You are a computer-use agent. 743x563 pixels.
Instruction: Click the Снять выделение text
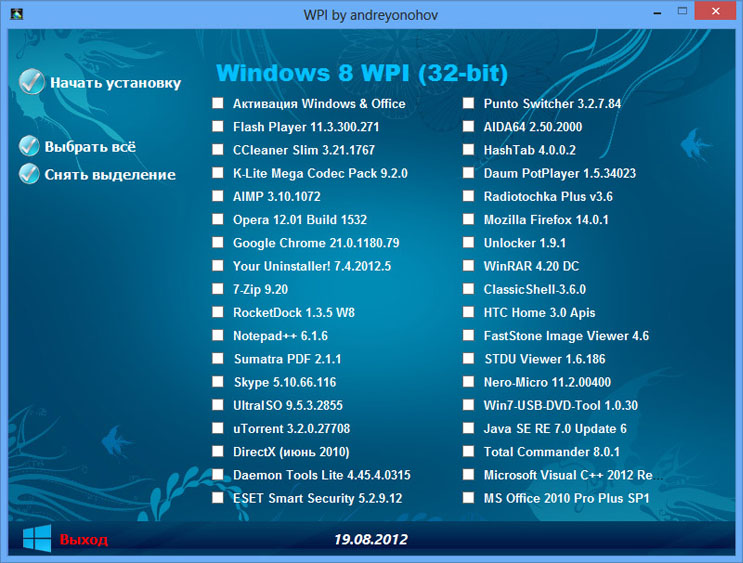109,175
